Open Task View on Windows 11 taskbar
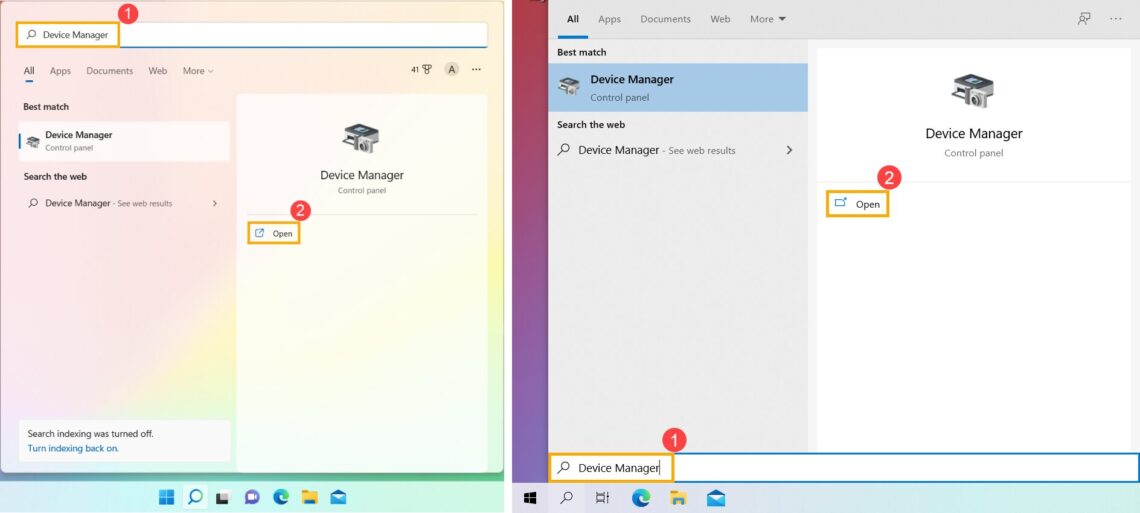This screenshot has width=1140, height=513. click(x=223, y=498)
